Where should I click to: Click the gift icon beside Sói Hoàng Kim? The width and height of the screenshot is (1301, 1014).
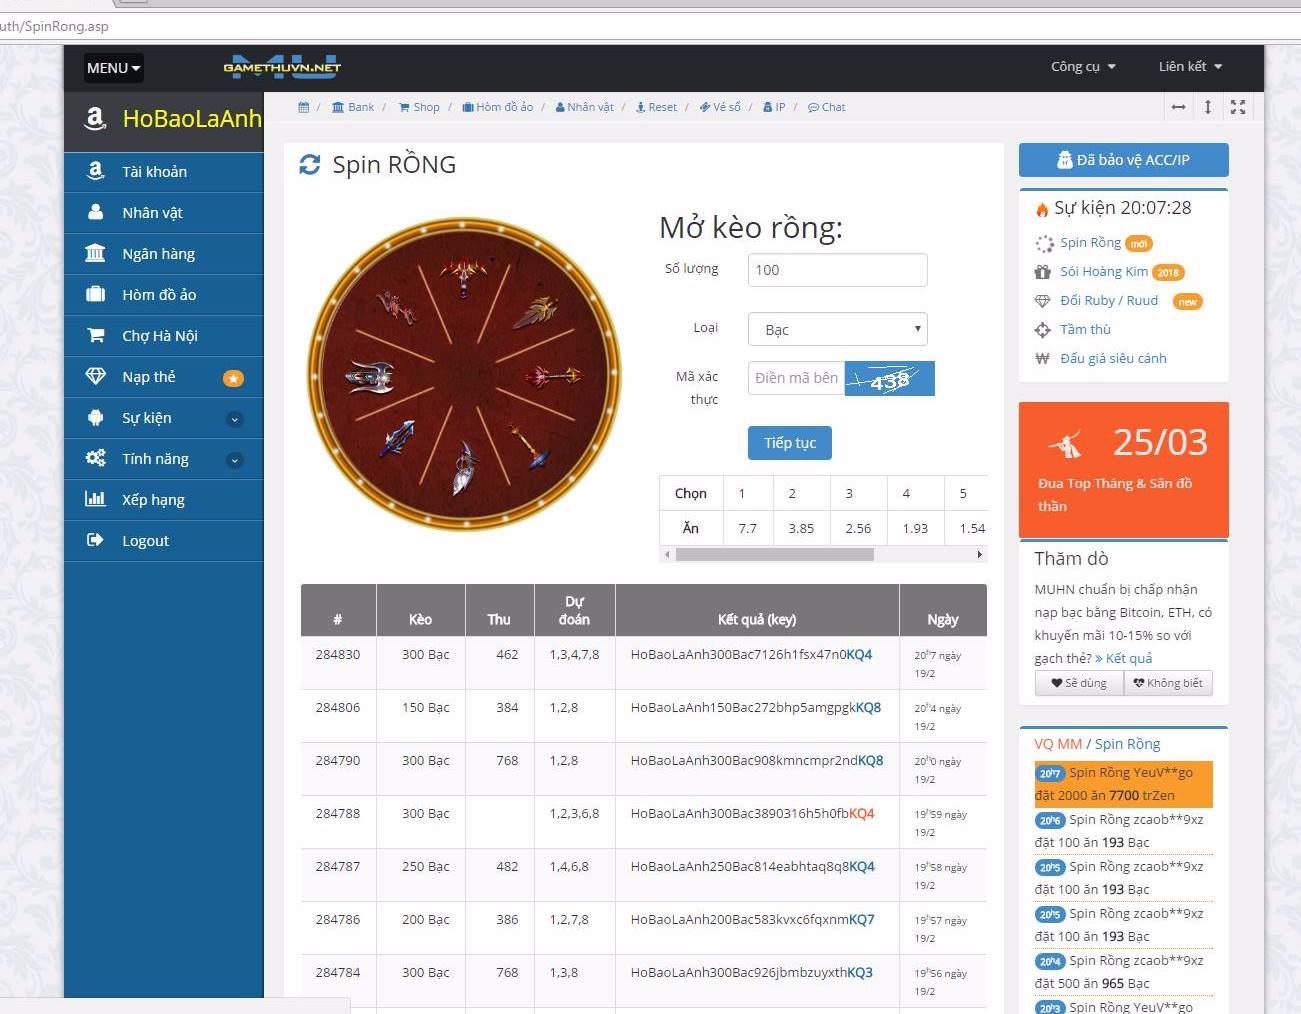(1043, 272)
